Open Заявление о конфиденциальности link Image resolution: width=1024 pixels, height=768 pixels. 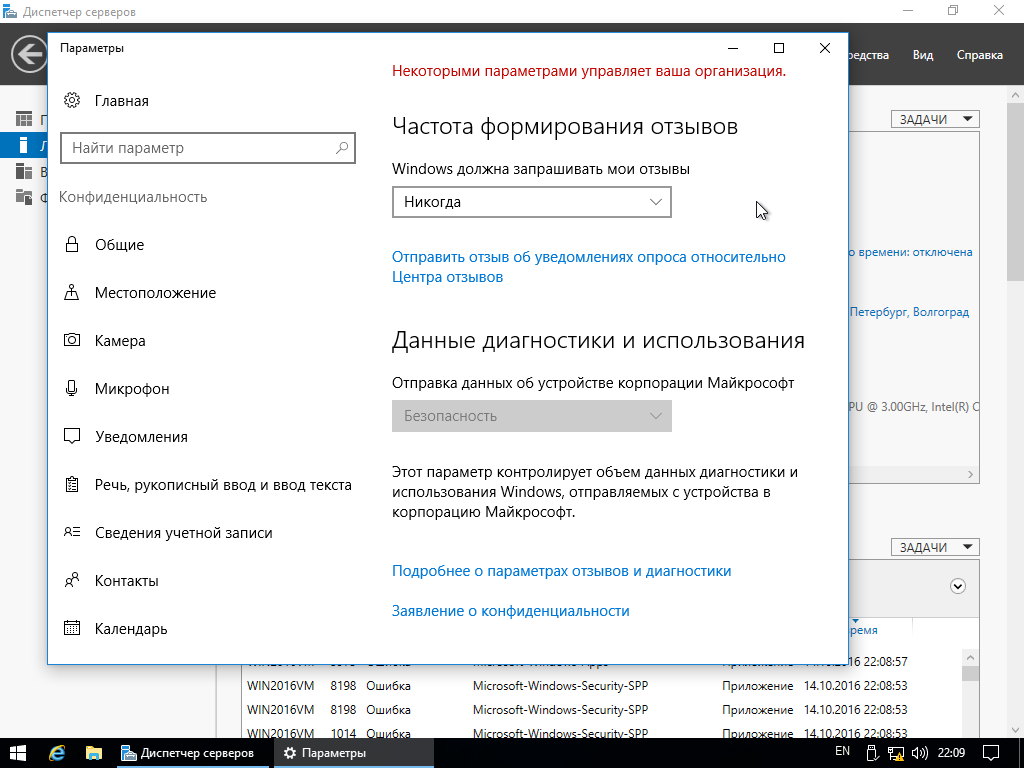click(510, 611)
